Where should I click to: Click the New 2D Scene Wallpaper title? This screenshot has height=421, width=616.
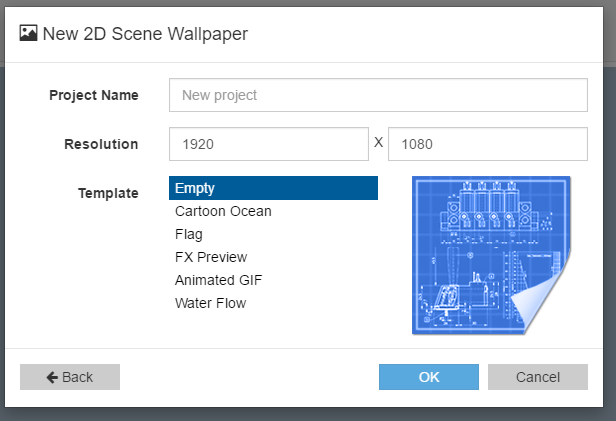tap(145, 33)
